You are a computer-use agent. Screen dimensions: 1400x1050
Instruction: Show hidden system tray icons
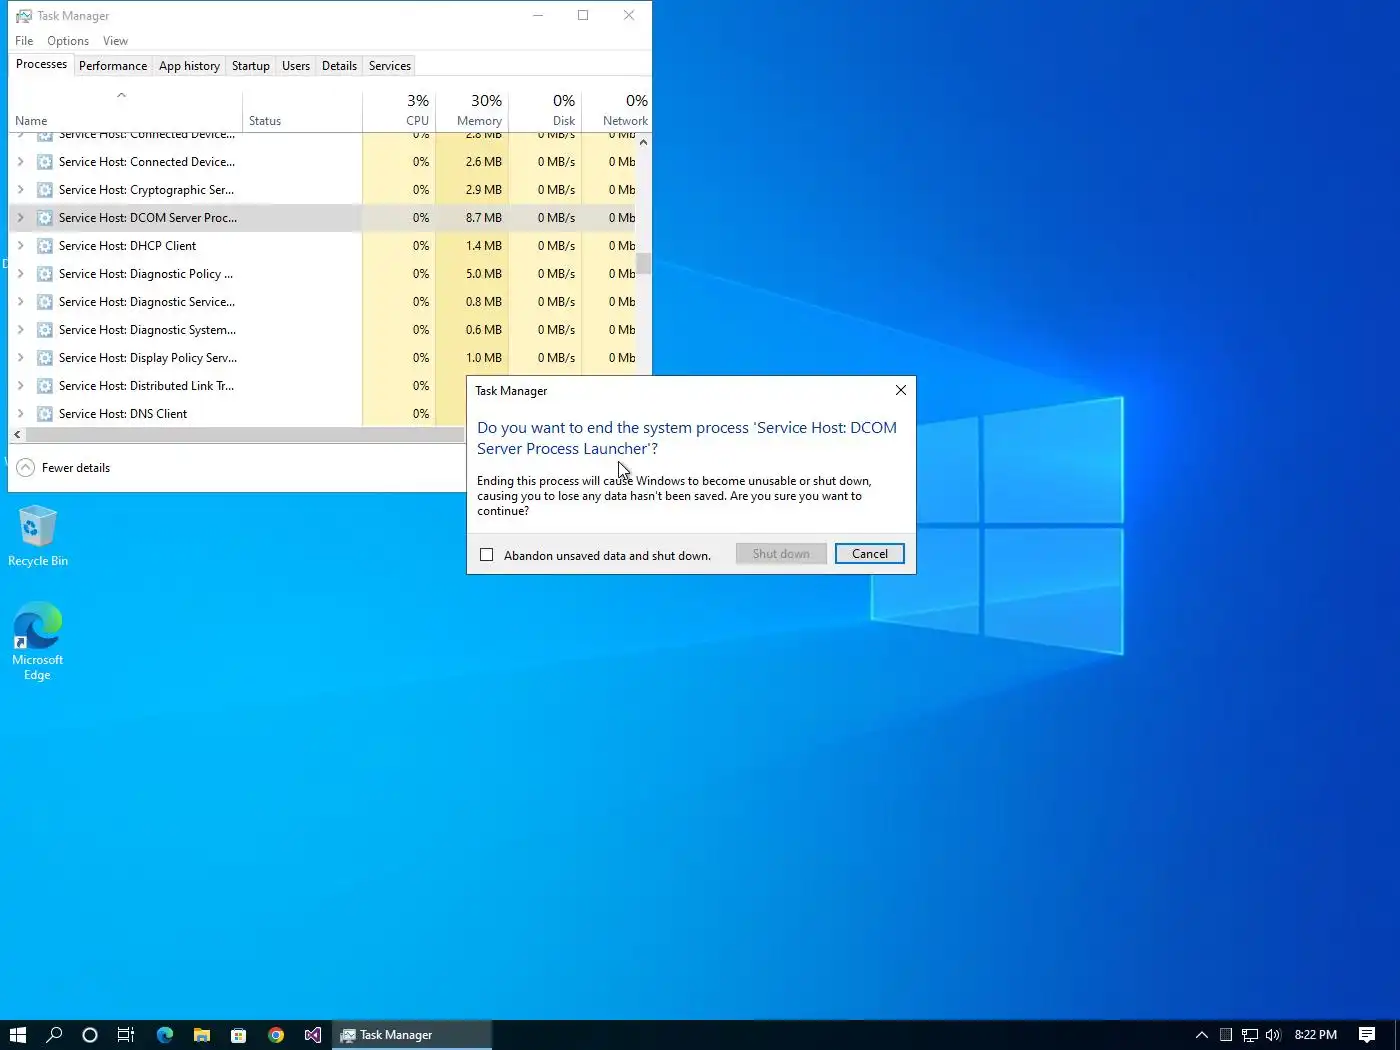point(1202,1035)
